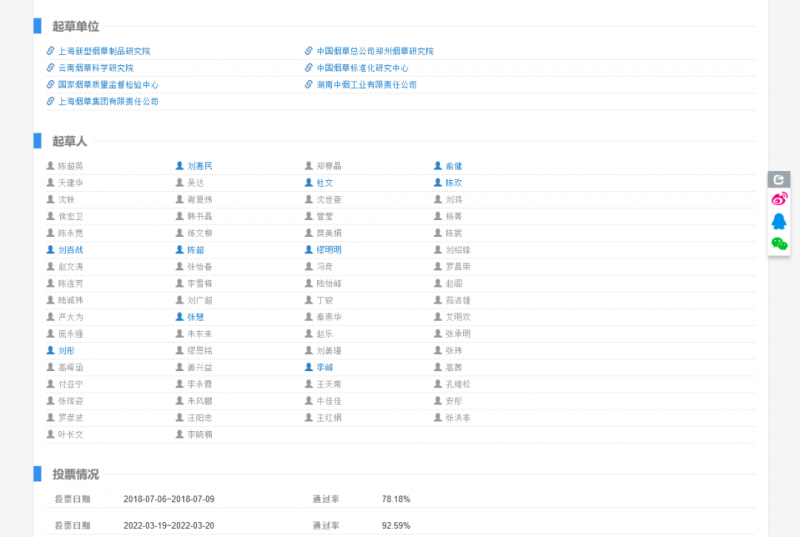Click person icon beside 刘惠民

[179, 166]
